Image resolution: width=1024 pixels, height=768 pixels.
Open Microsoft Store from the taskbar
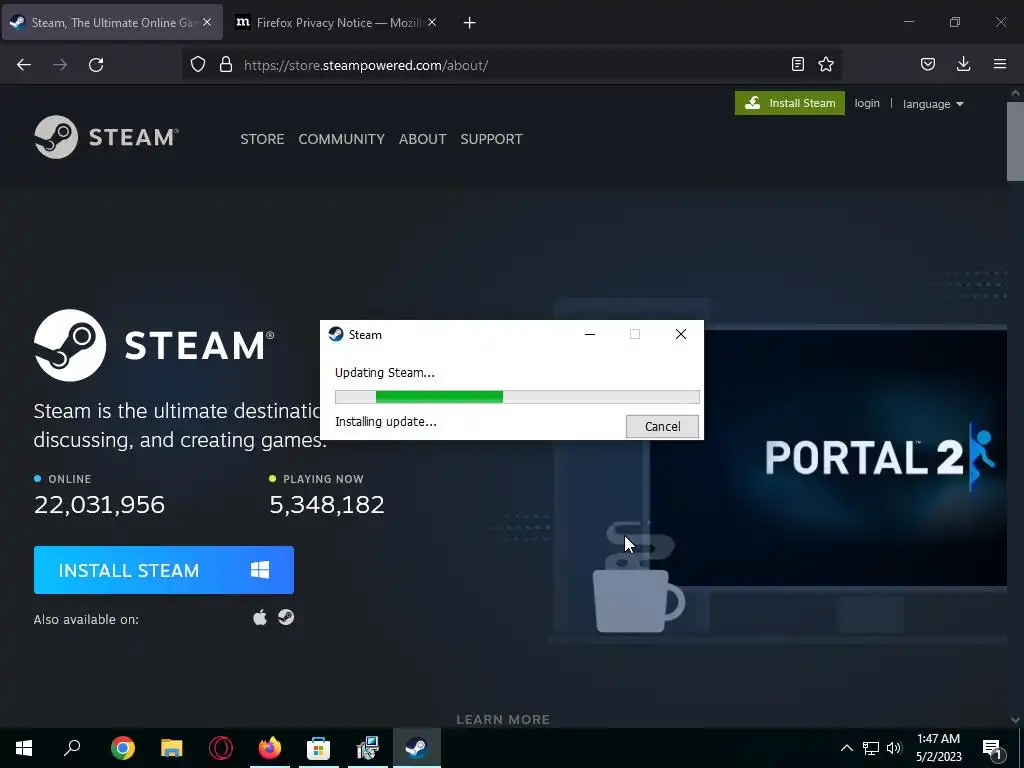(x=319, y=748)
